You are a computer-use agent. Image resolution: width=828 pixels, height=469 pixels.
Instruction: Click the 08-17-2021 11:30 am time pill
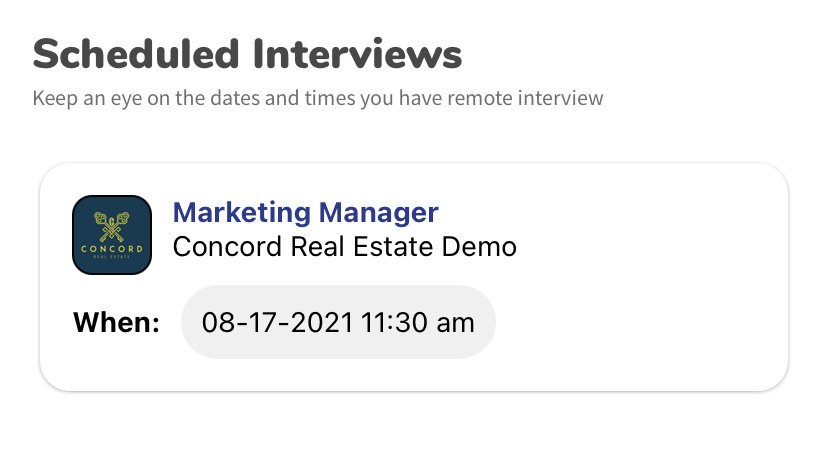tap(338, 322)
